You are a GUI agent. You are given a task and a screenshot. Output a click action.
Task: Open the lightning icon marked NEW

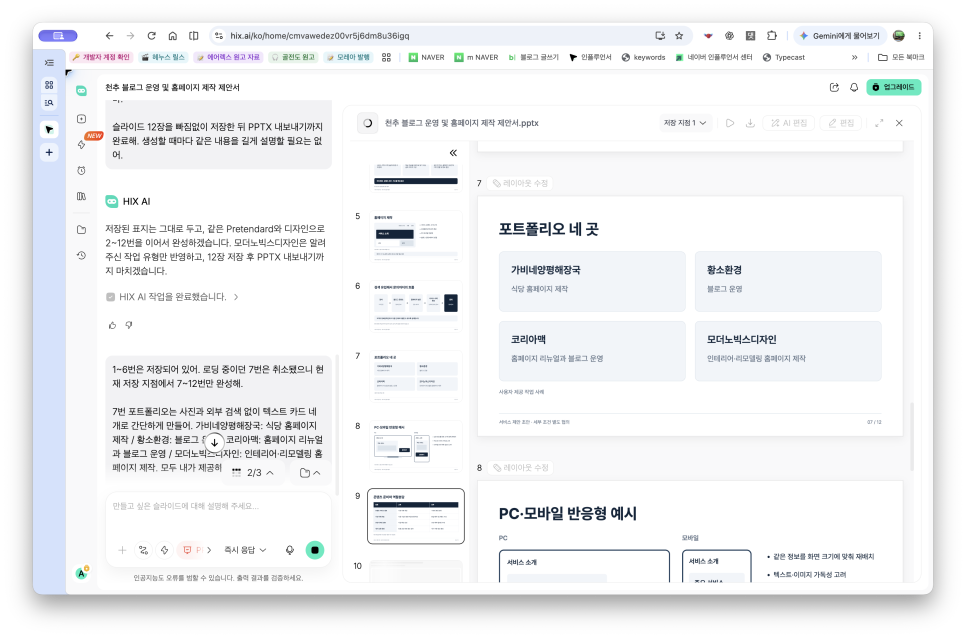point(81,144)
